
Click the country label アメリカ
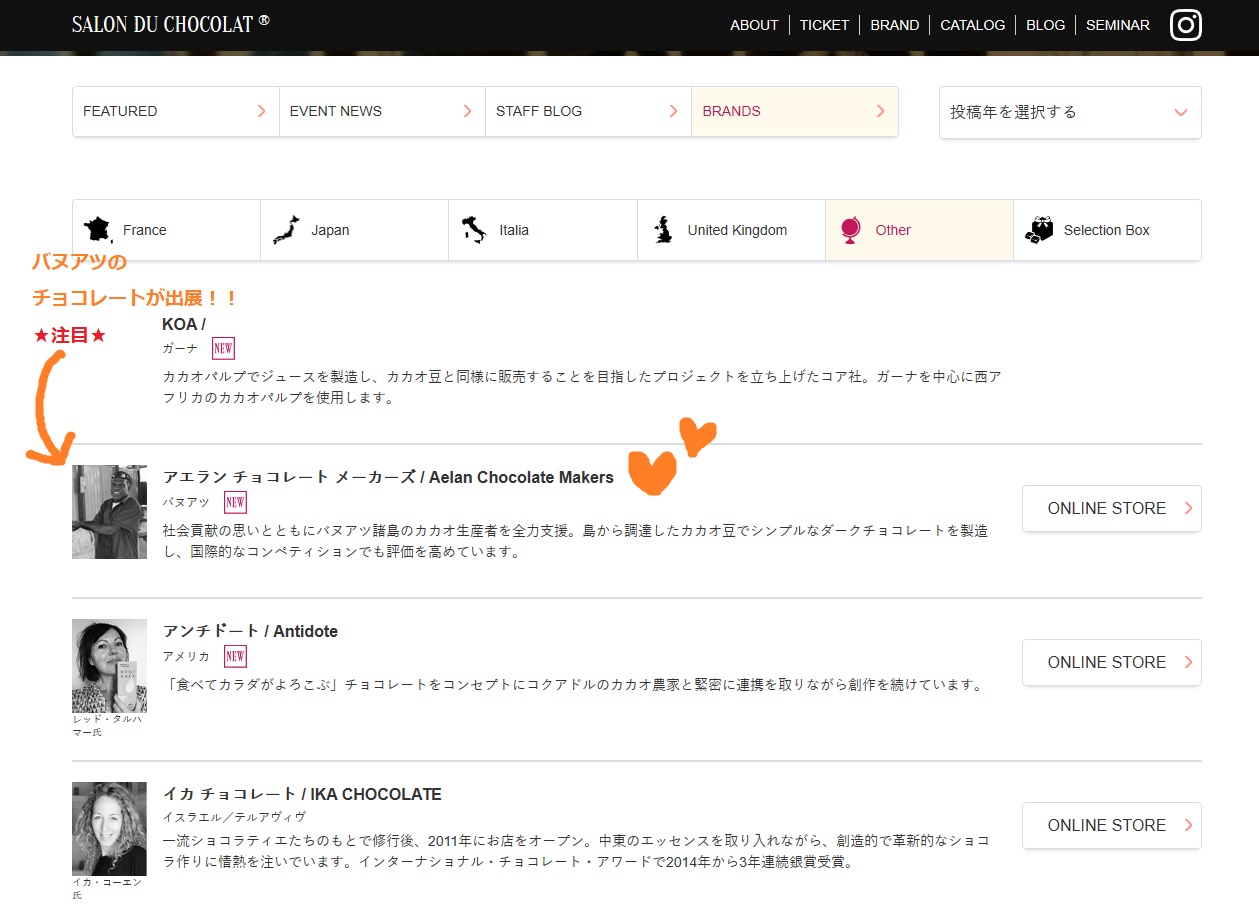(x=186, y=656)
